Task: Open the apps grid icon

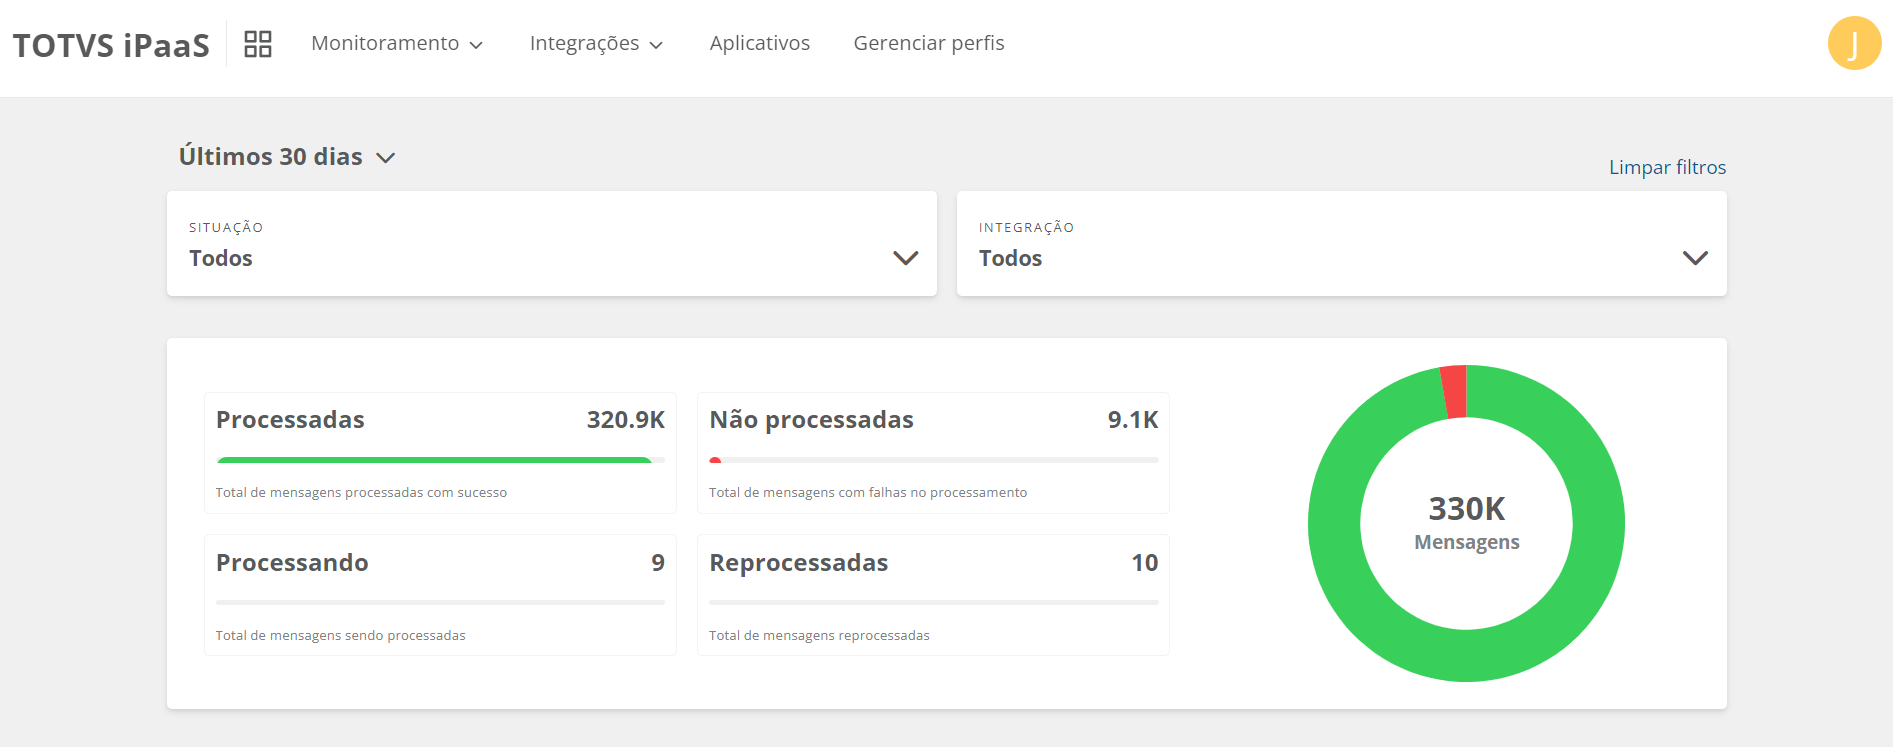Action: (x=258, y=44)
